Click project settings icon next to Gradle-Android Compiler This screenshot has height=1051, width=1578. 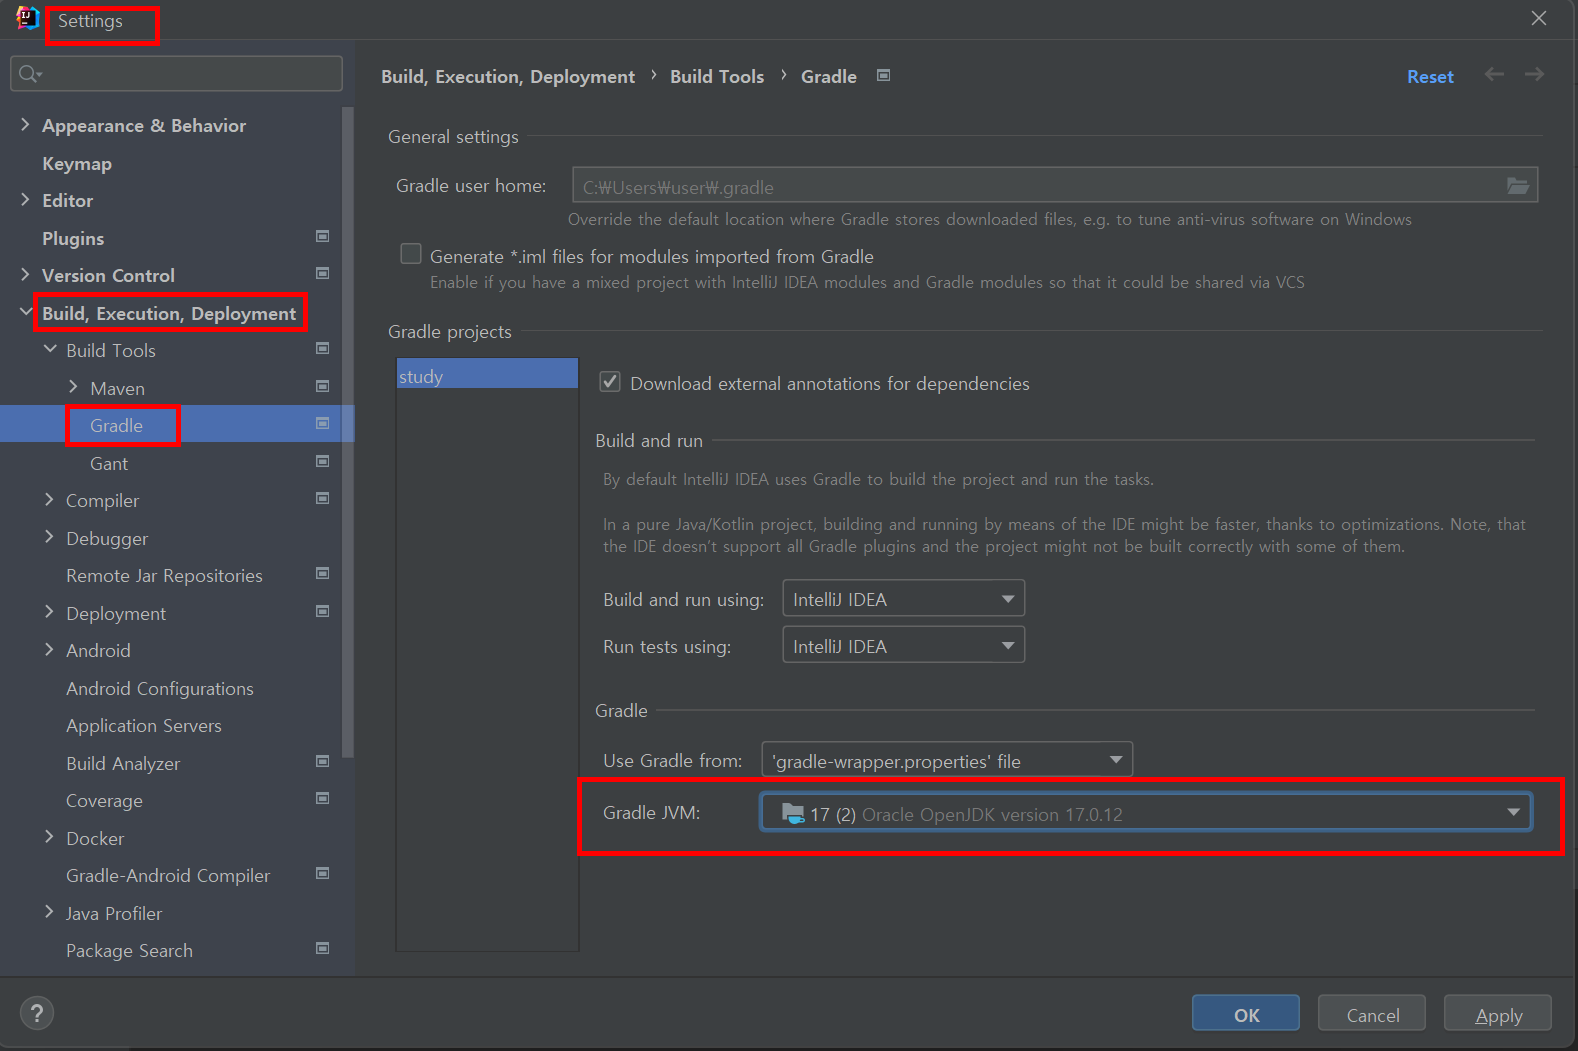(x=322, y=873)
